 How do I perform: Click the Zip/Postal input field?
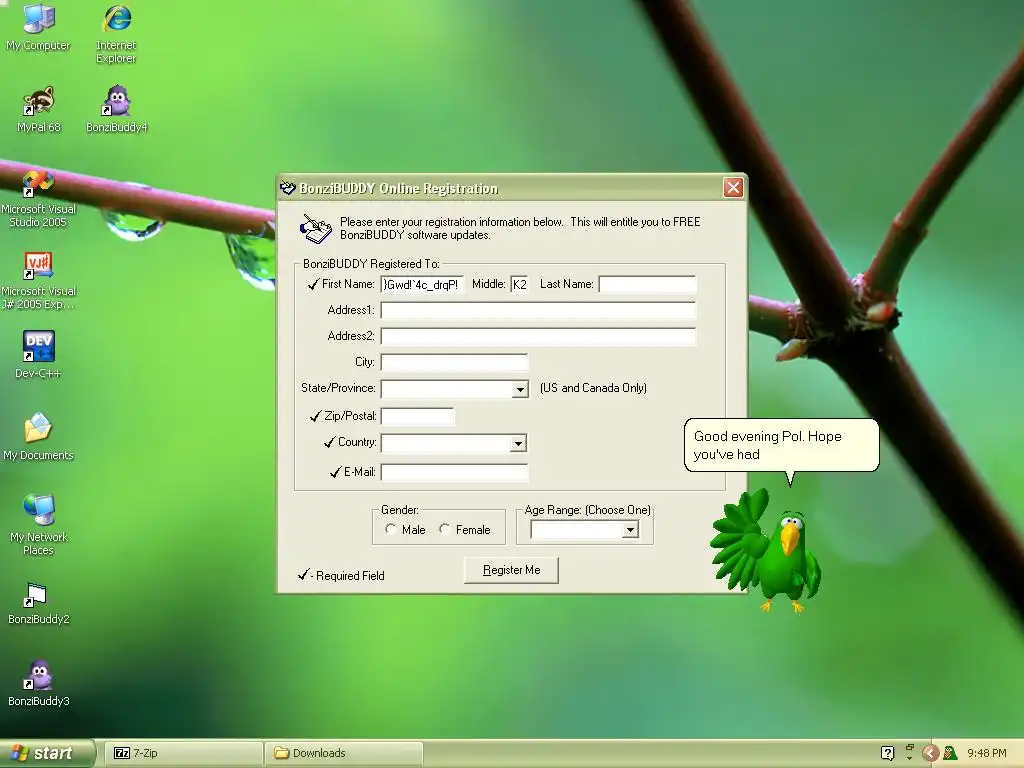[417, 416]
